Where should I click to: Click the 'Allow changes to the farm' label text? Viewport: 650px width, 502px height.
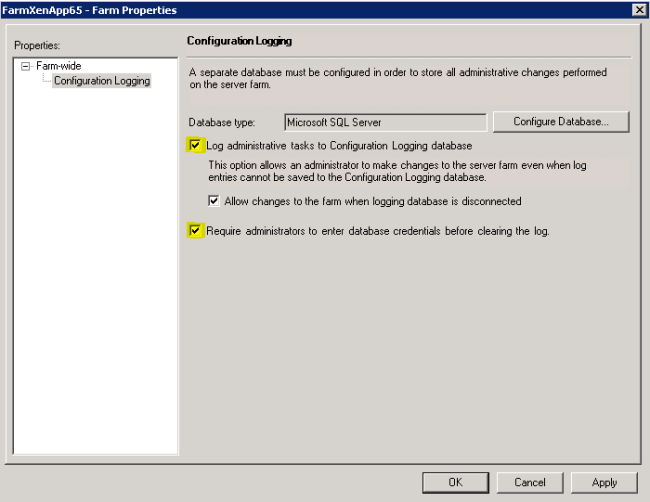pos(372,201)
